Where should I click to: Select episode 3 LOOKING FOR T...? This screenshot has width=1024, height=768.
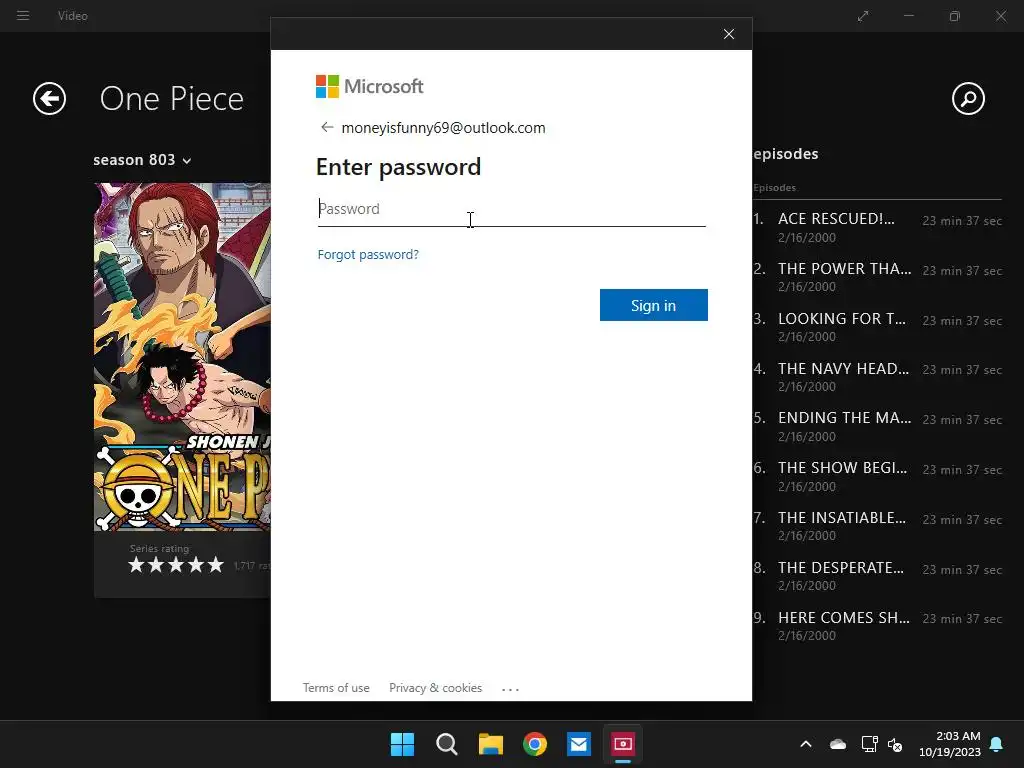click(877, 327)
